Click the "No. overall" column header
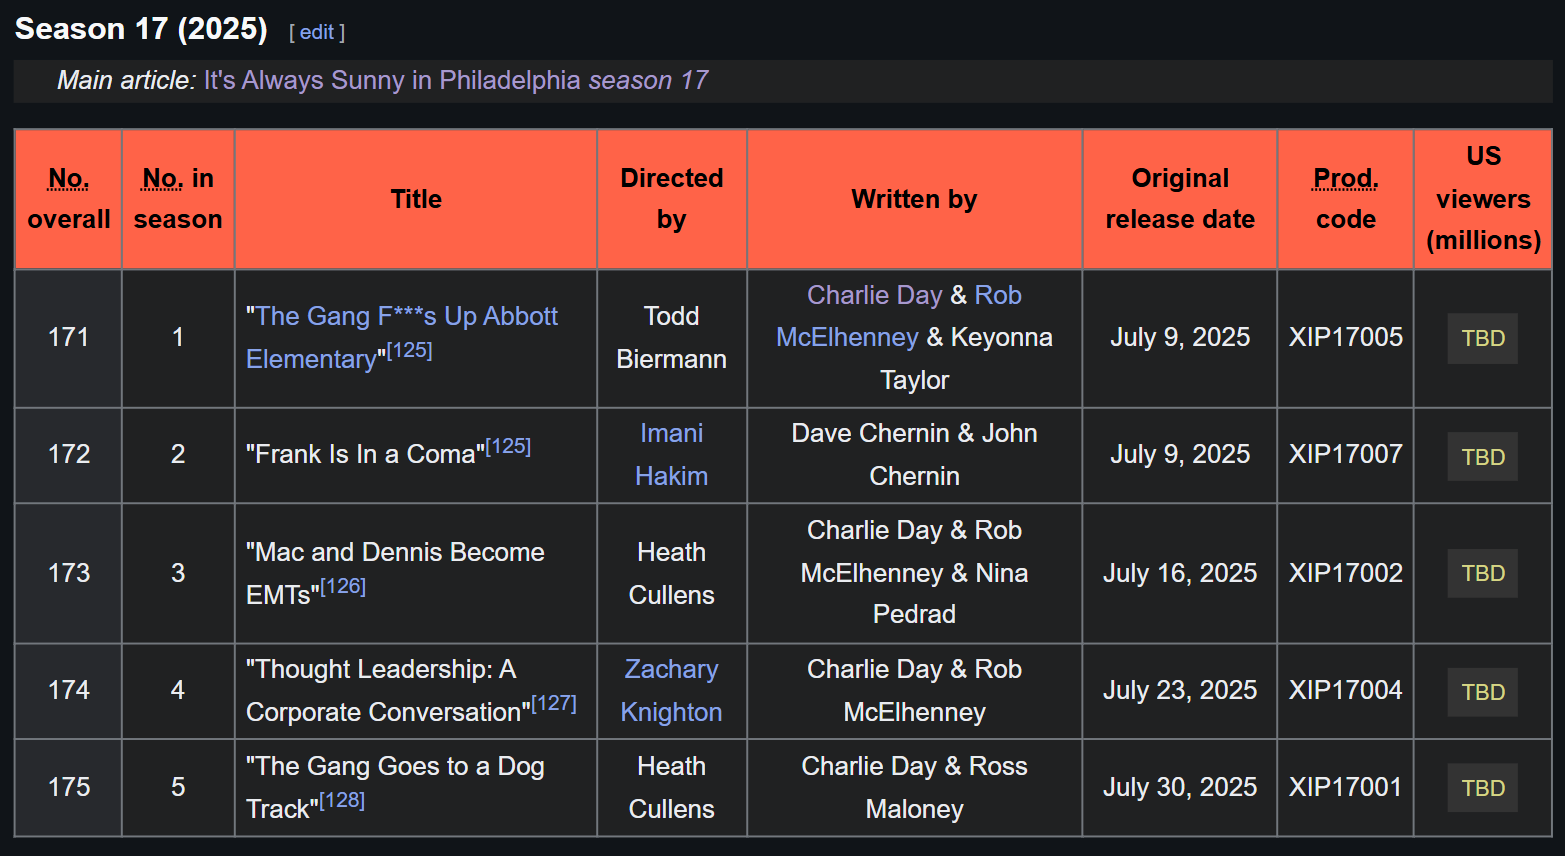The width and height of the screenshot is (1565, 856). [x=69, y=199]
